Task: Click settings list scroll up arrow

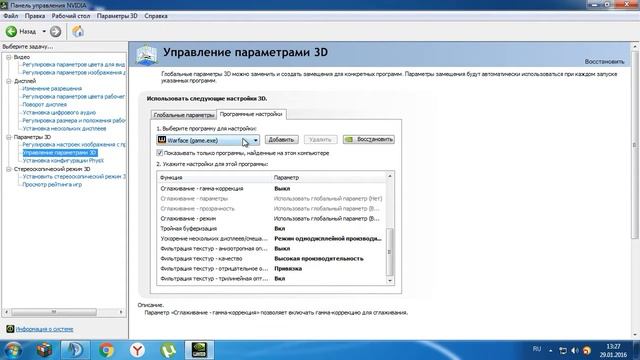Action: (x=390, y=176)
